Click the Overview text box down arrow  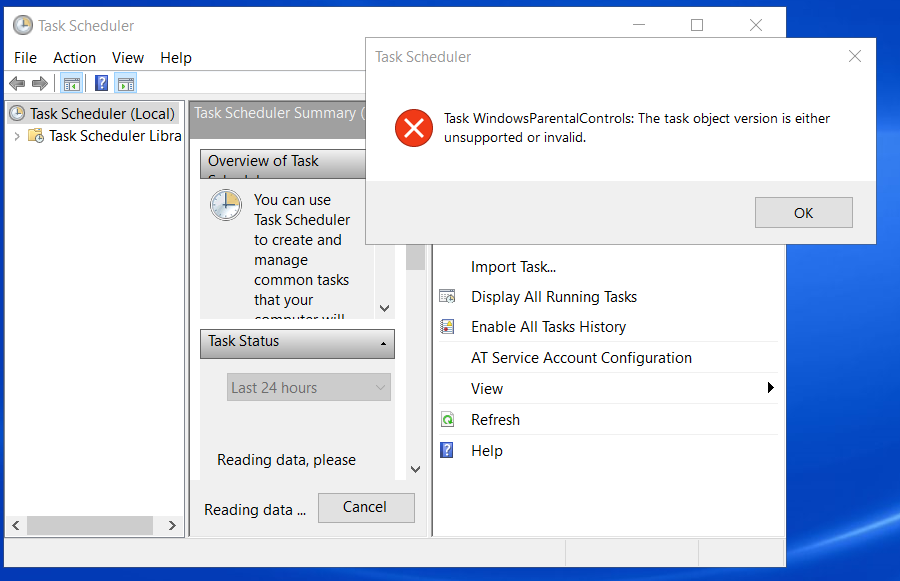point(385,308)
